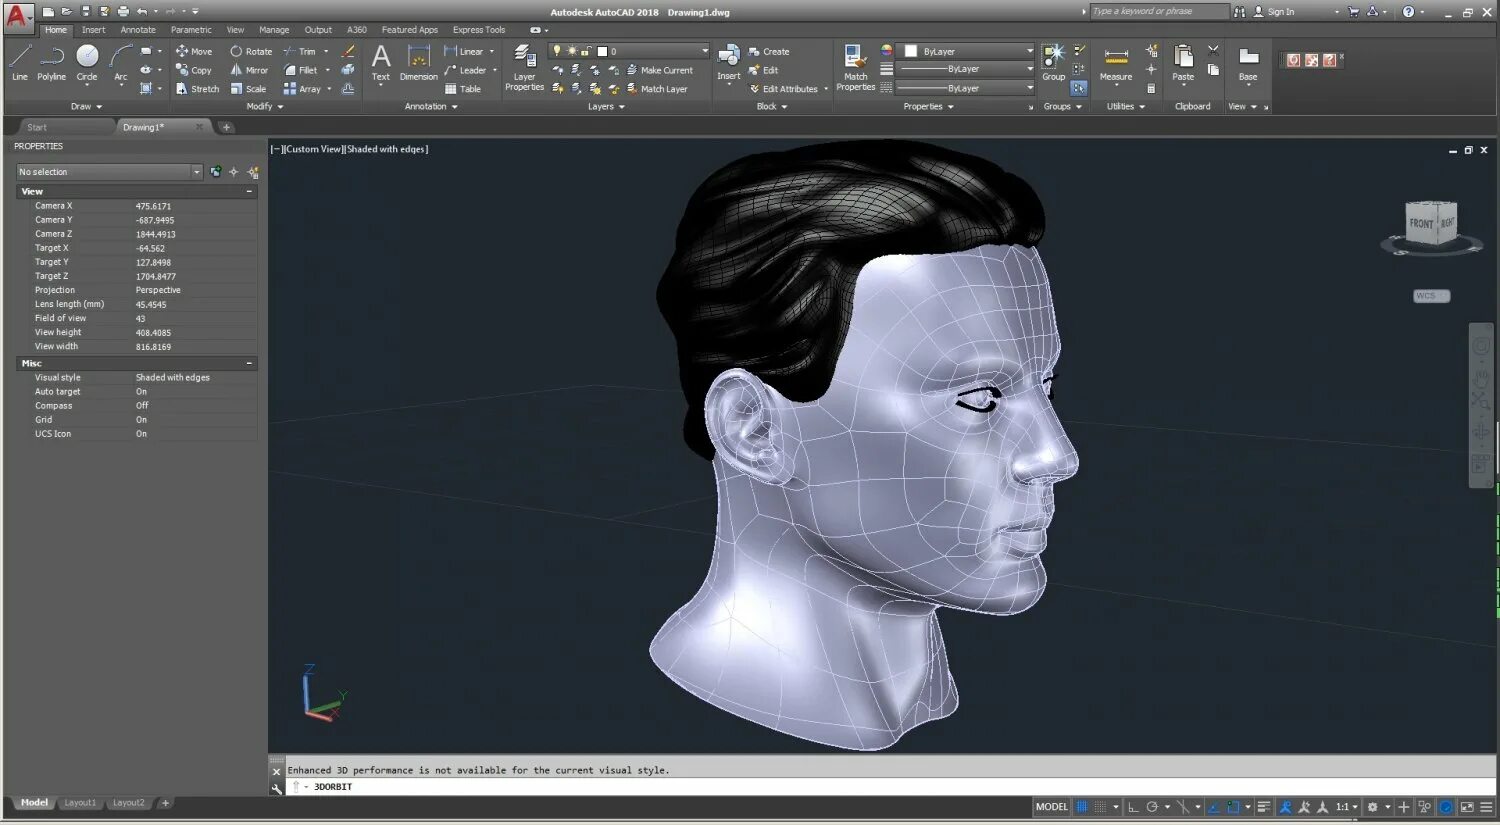Click the Text annotation tool
1500x825 pixels.
(381, 61)
